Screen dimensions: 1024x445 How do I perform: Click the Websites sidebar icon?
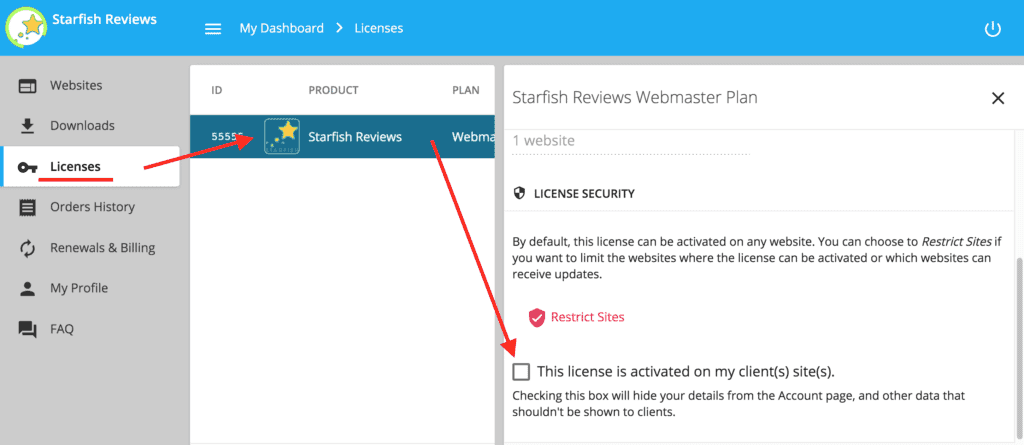coord(27,86)
